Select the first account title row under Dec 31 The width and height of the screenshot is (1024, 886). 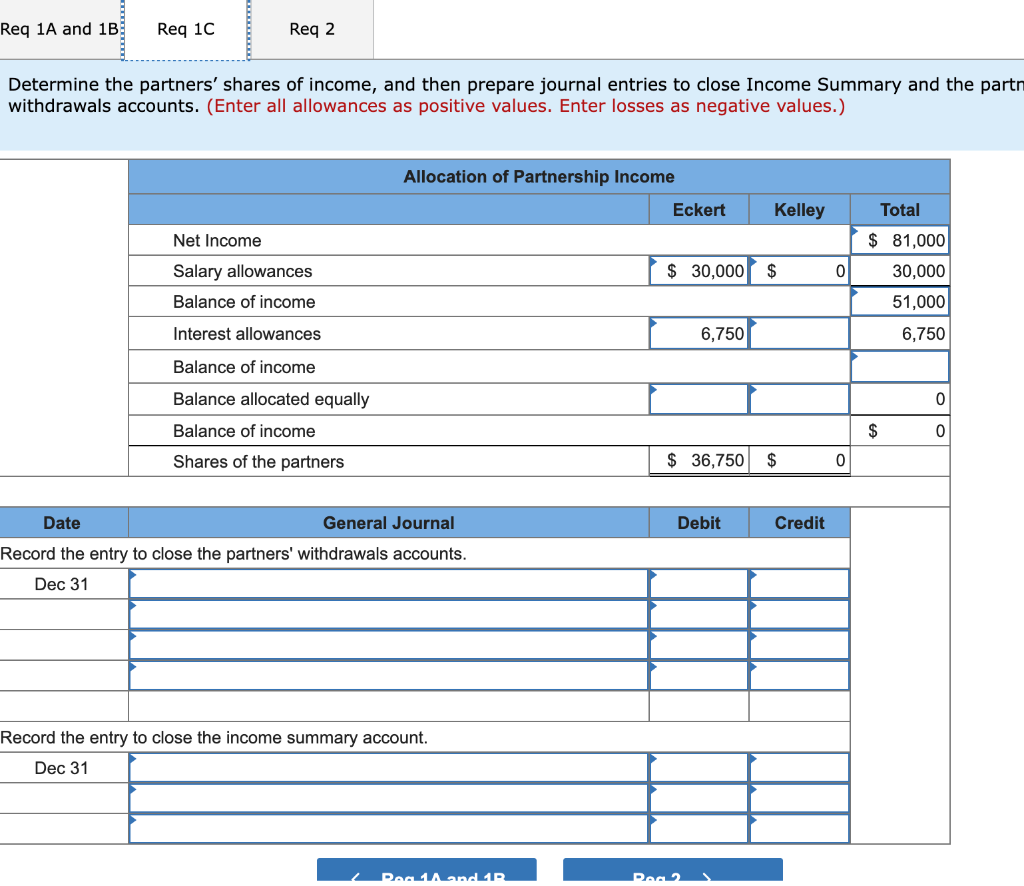[388, 583]
